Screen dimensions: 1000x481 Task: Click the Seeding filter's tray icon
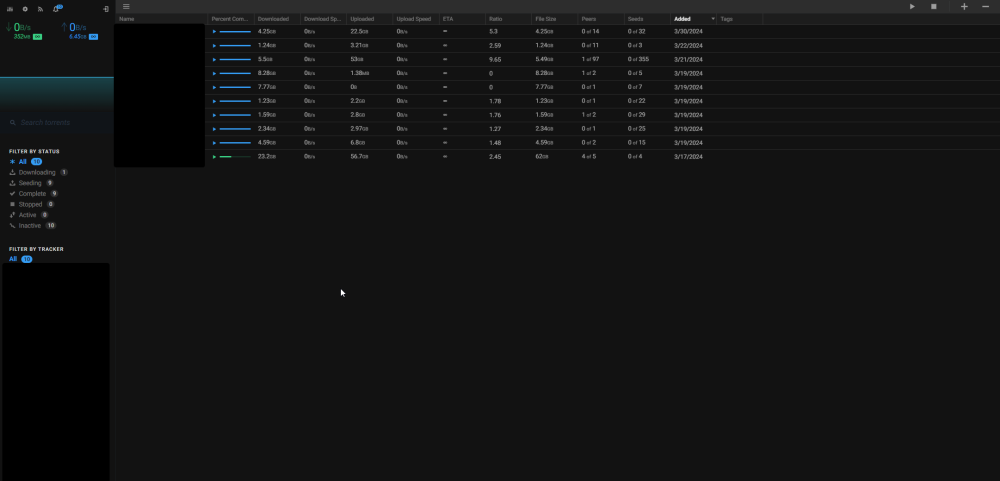tap(12, 183)
